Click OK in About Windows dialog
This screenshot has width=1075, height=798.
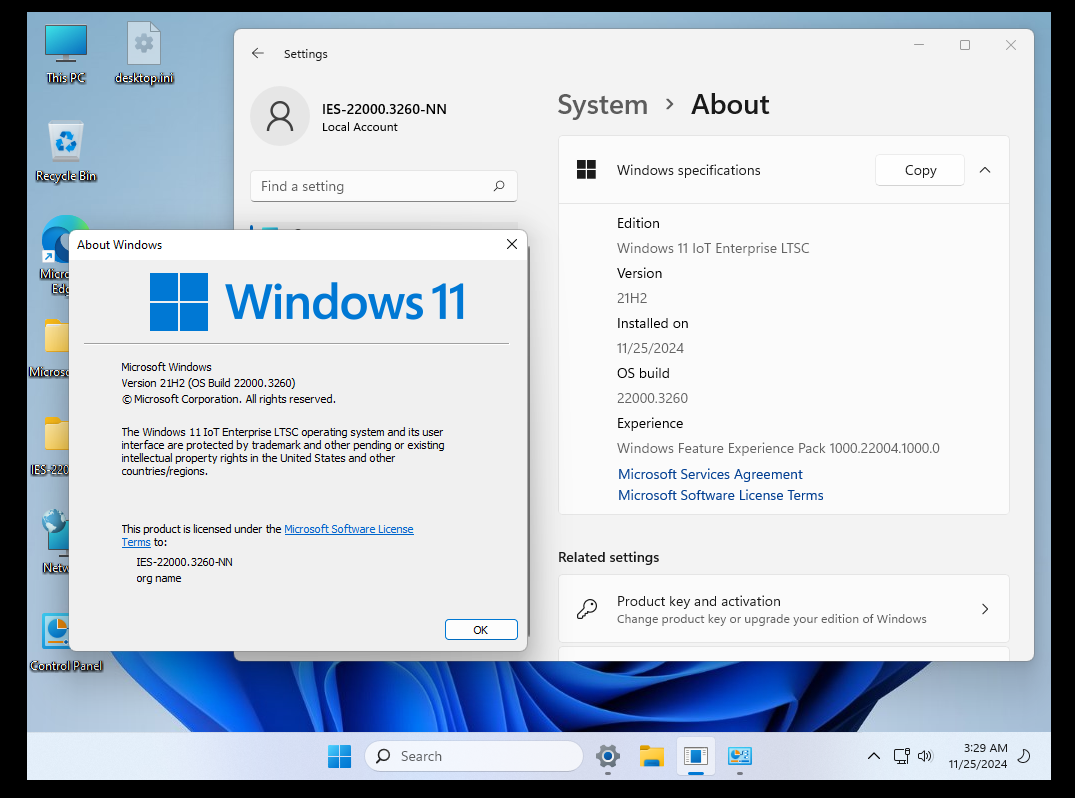click(x=481, y=629)
